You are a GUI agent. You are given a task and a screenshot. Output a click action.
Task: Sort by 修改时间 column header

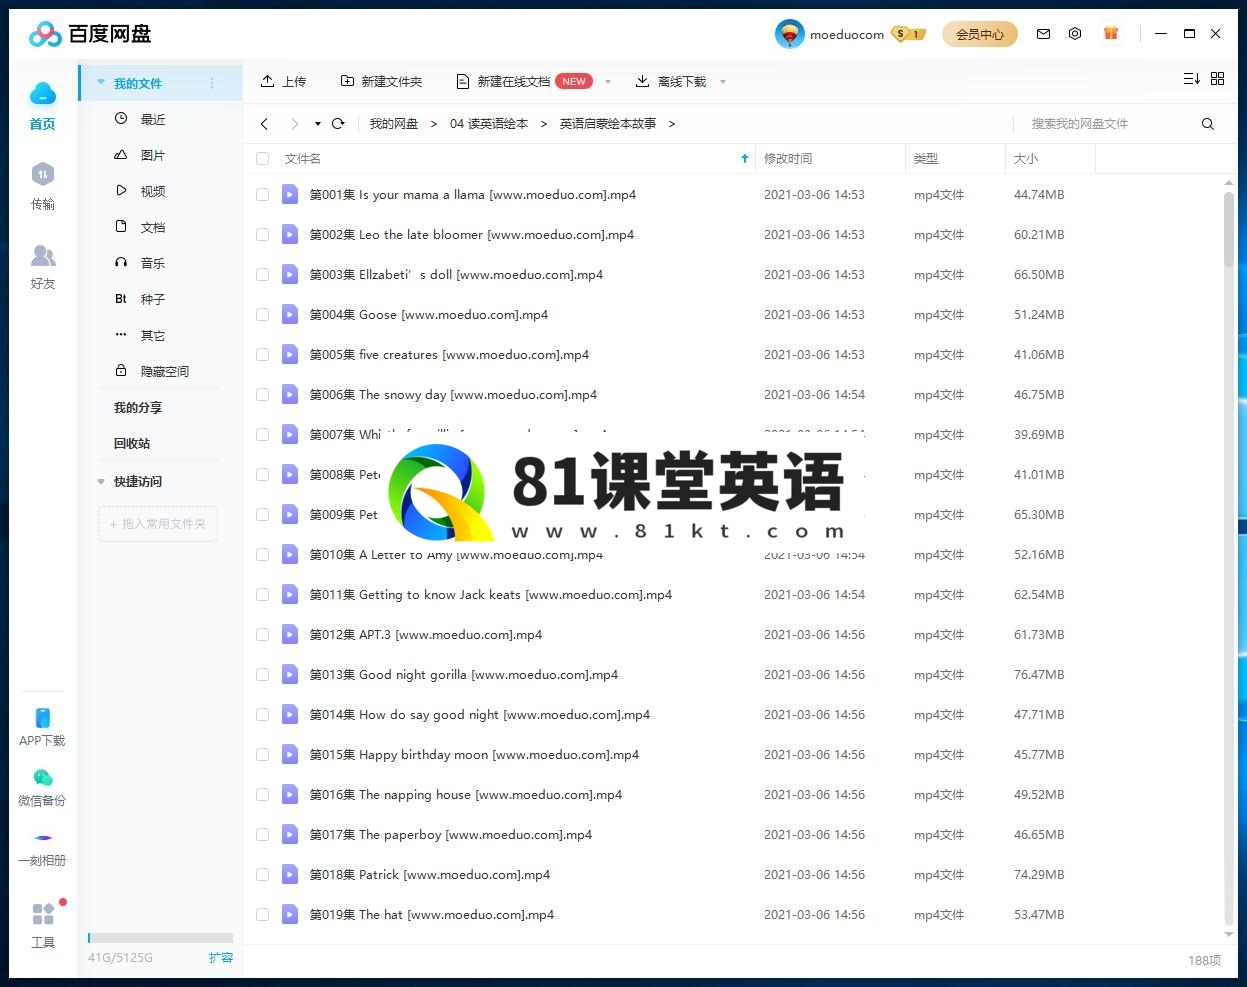click(788, 158)
